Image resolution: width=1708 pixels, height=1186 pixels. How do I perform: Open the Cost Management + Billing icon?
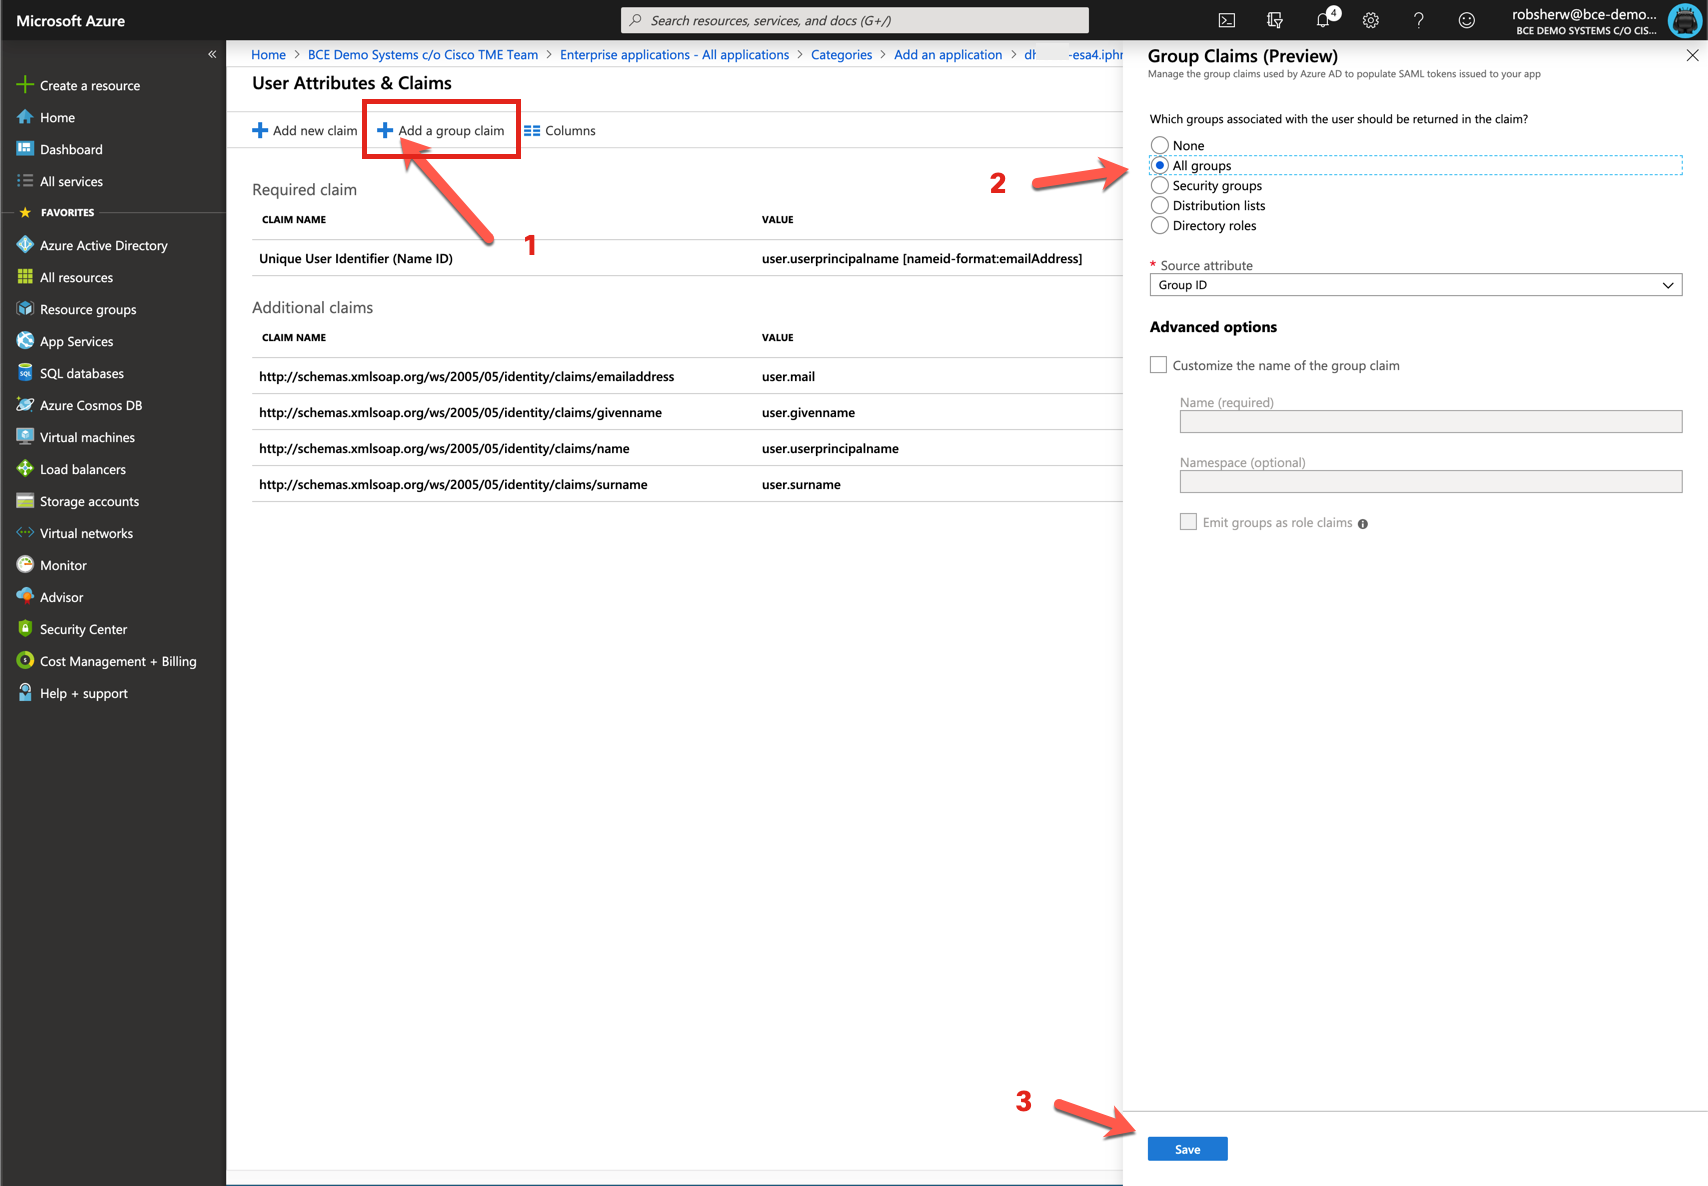[x=25, y=661]
